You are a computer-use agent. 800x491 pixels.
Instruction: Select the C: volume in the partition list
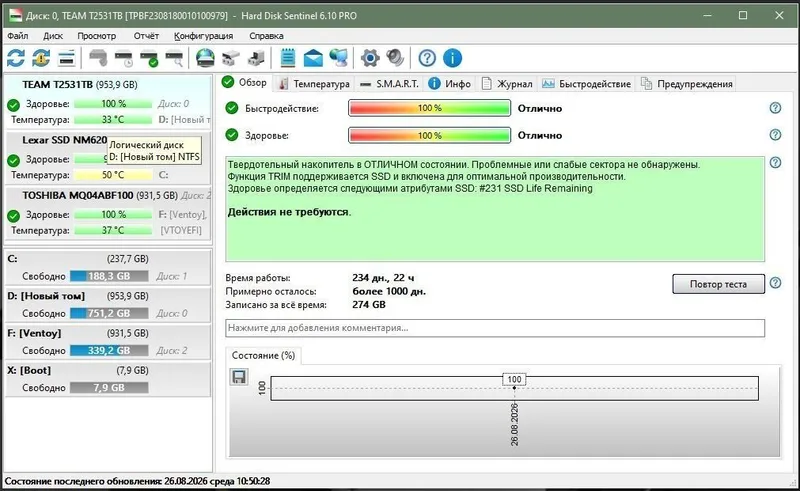(108, 267)
